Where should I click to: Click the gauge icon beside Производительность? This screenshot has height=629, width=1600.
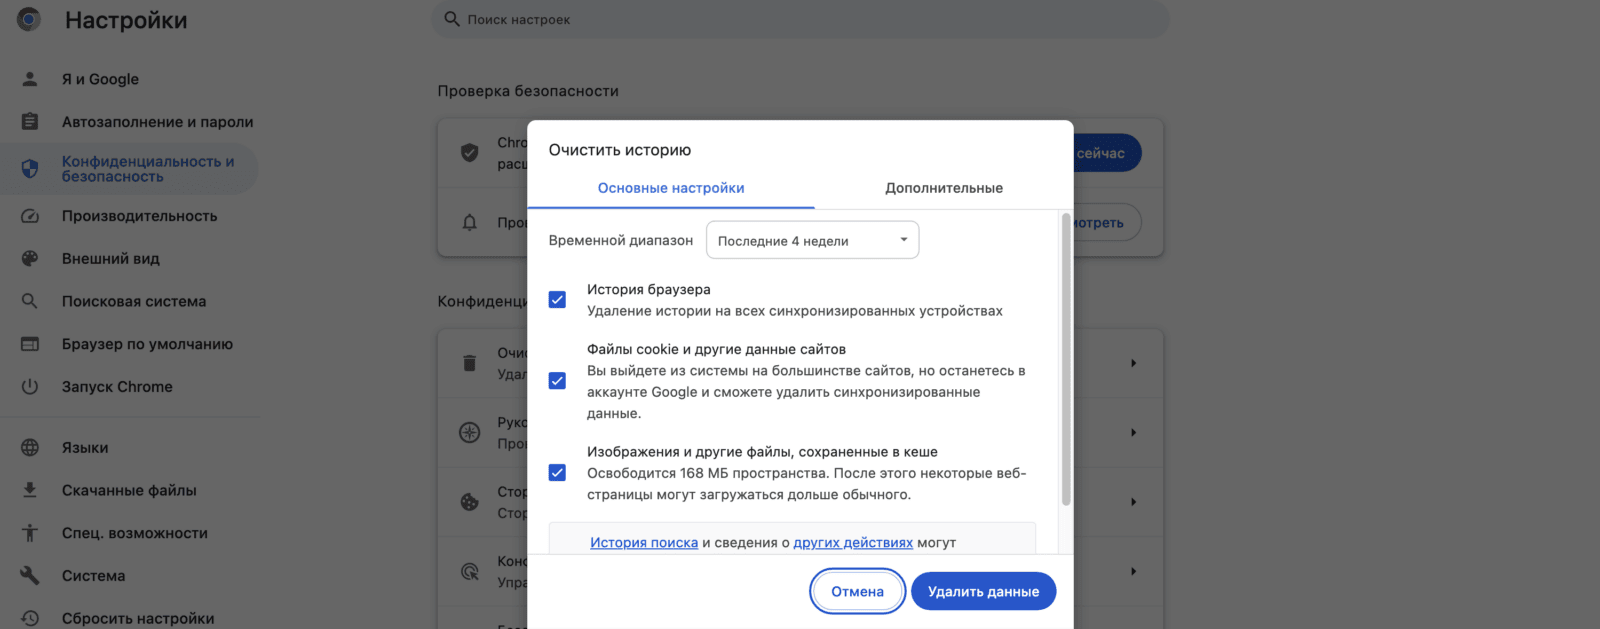(x=30, y=216)
